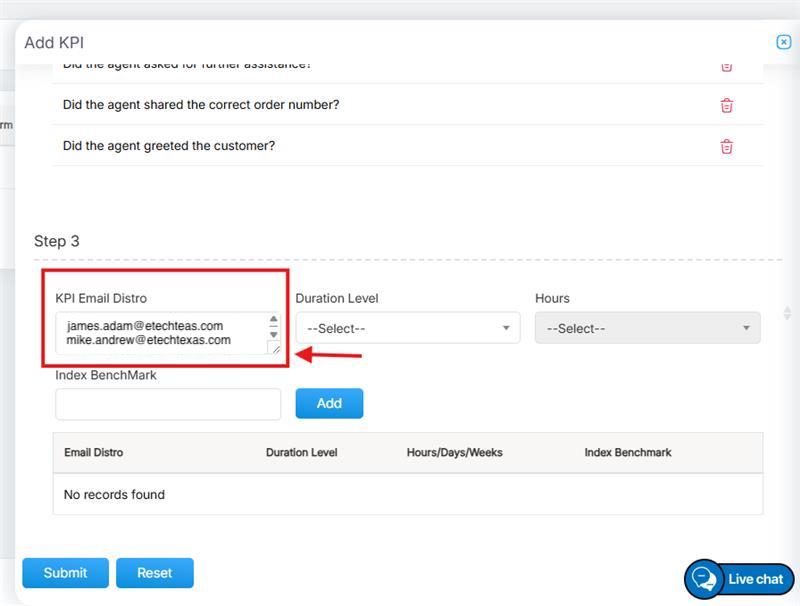
Task: Click trash icon for further assistance question
Action: tap(727, 66)
